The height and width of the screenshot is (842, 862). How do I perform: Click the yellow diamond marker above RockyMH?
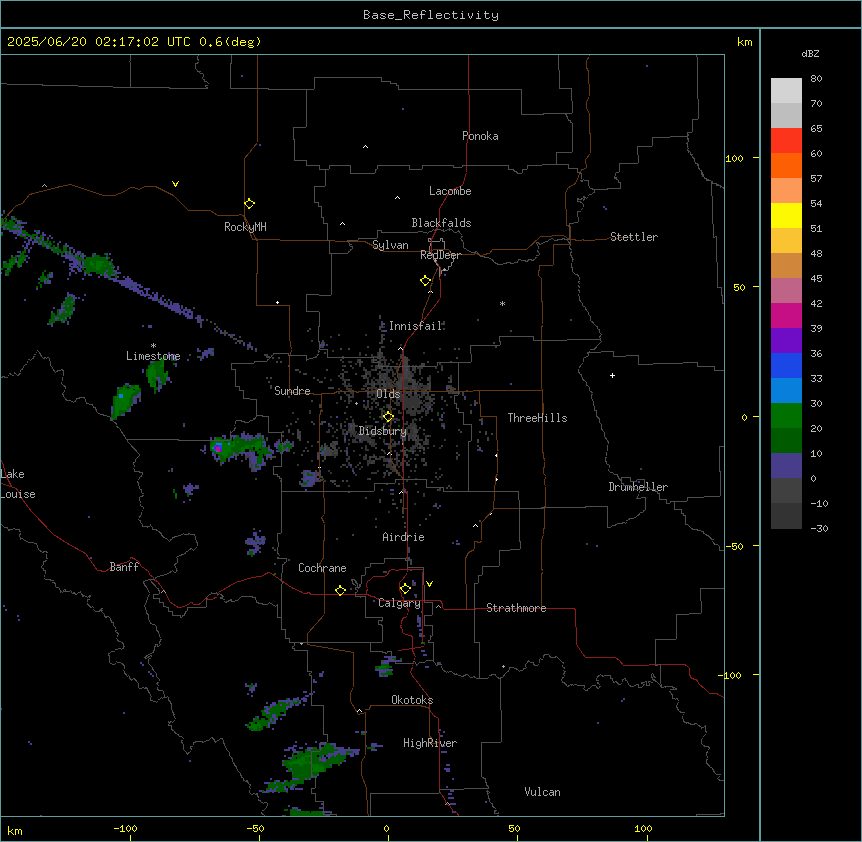click(x=249, y=204)
